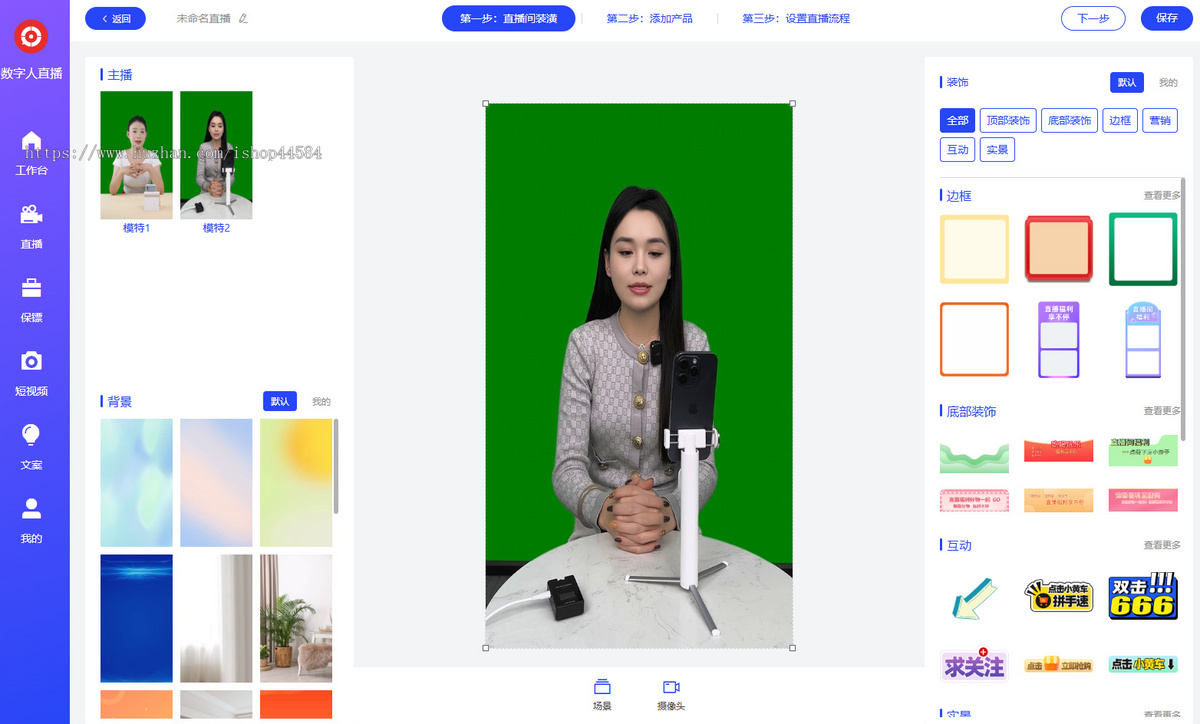Apply the yellow border frame
This screenshot has height=724, width=1200.
click(974, 249)
